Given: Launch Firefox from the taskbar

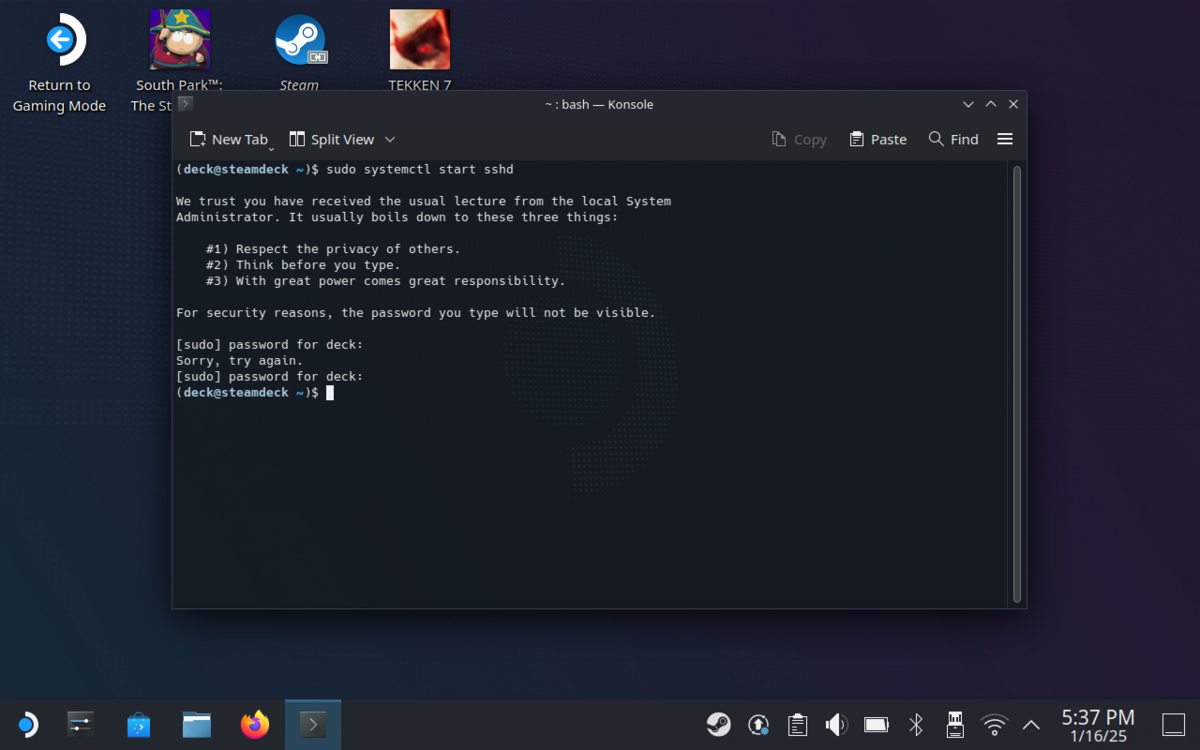Looking at the screenshot, I should (255, 724).
